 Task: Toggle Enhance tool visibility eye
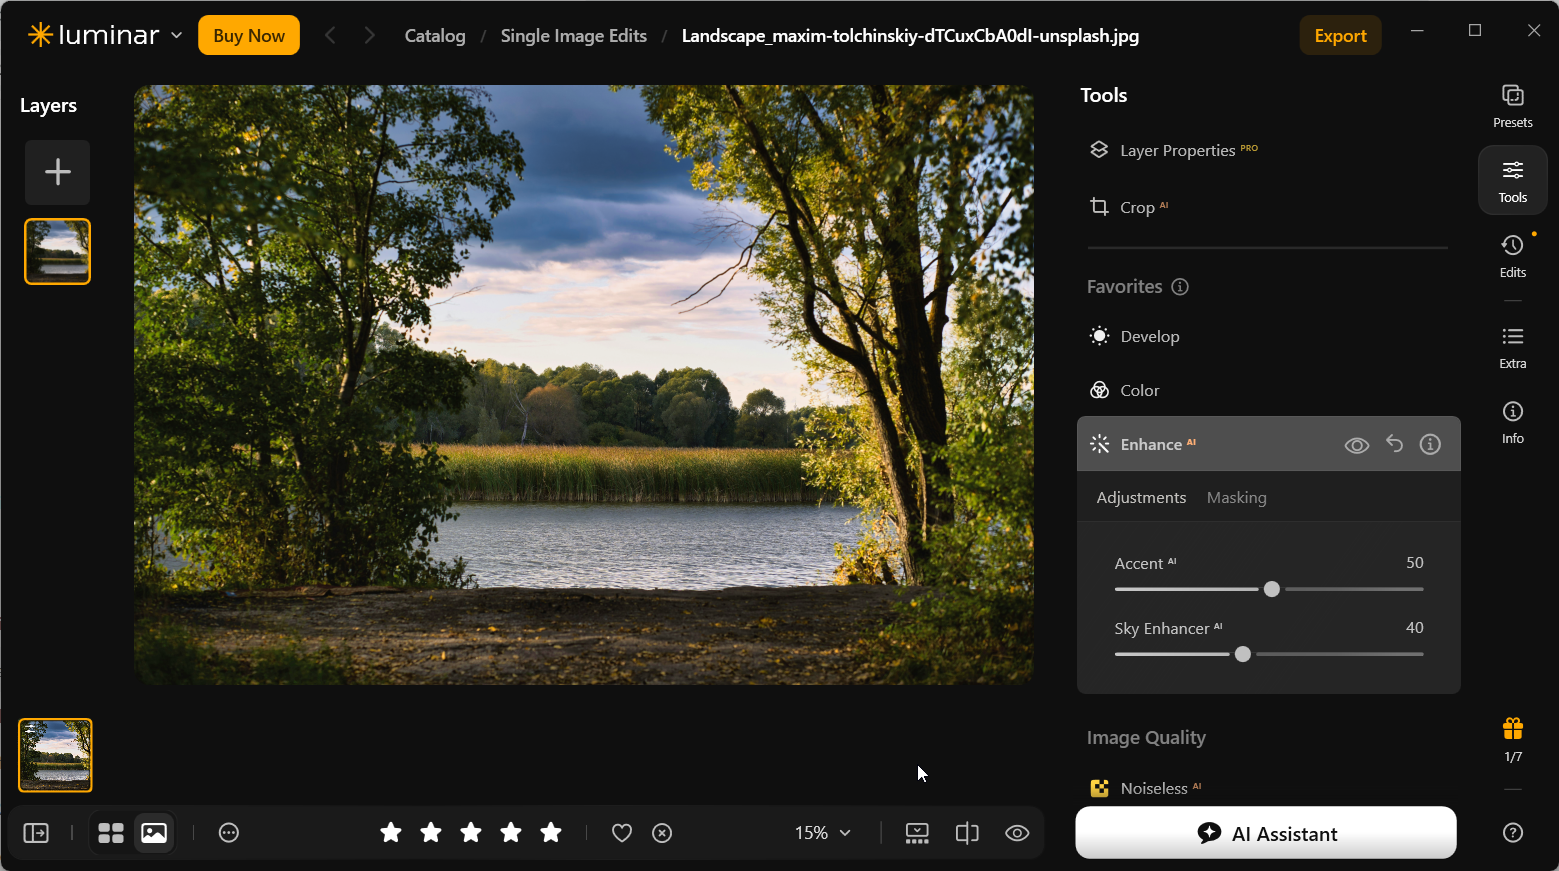tap(1356, 445)
